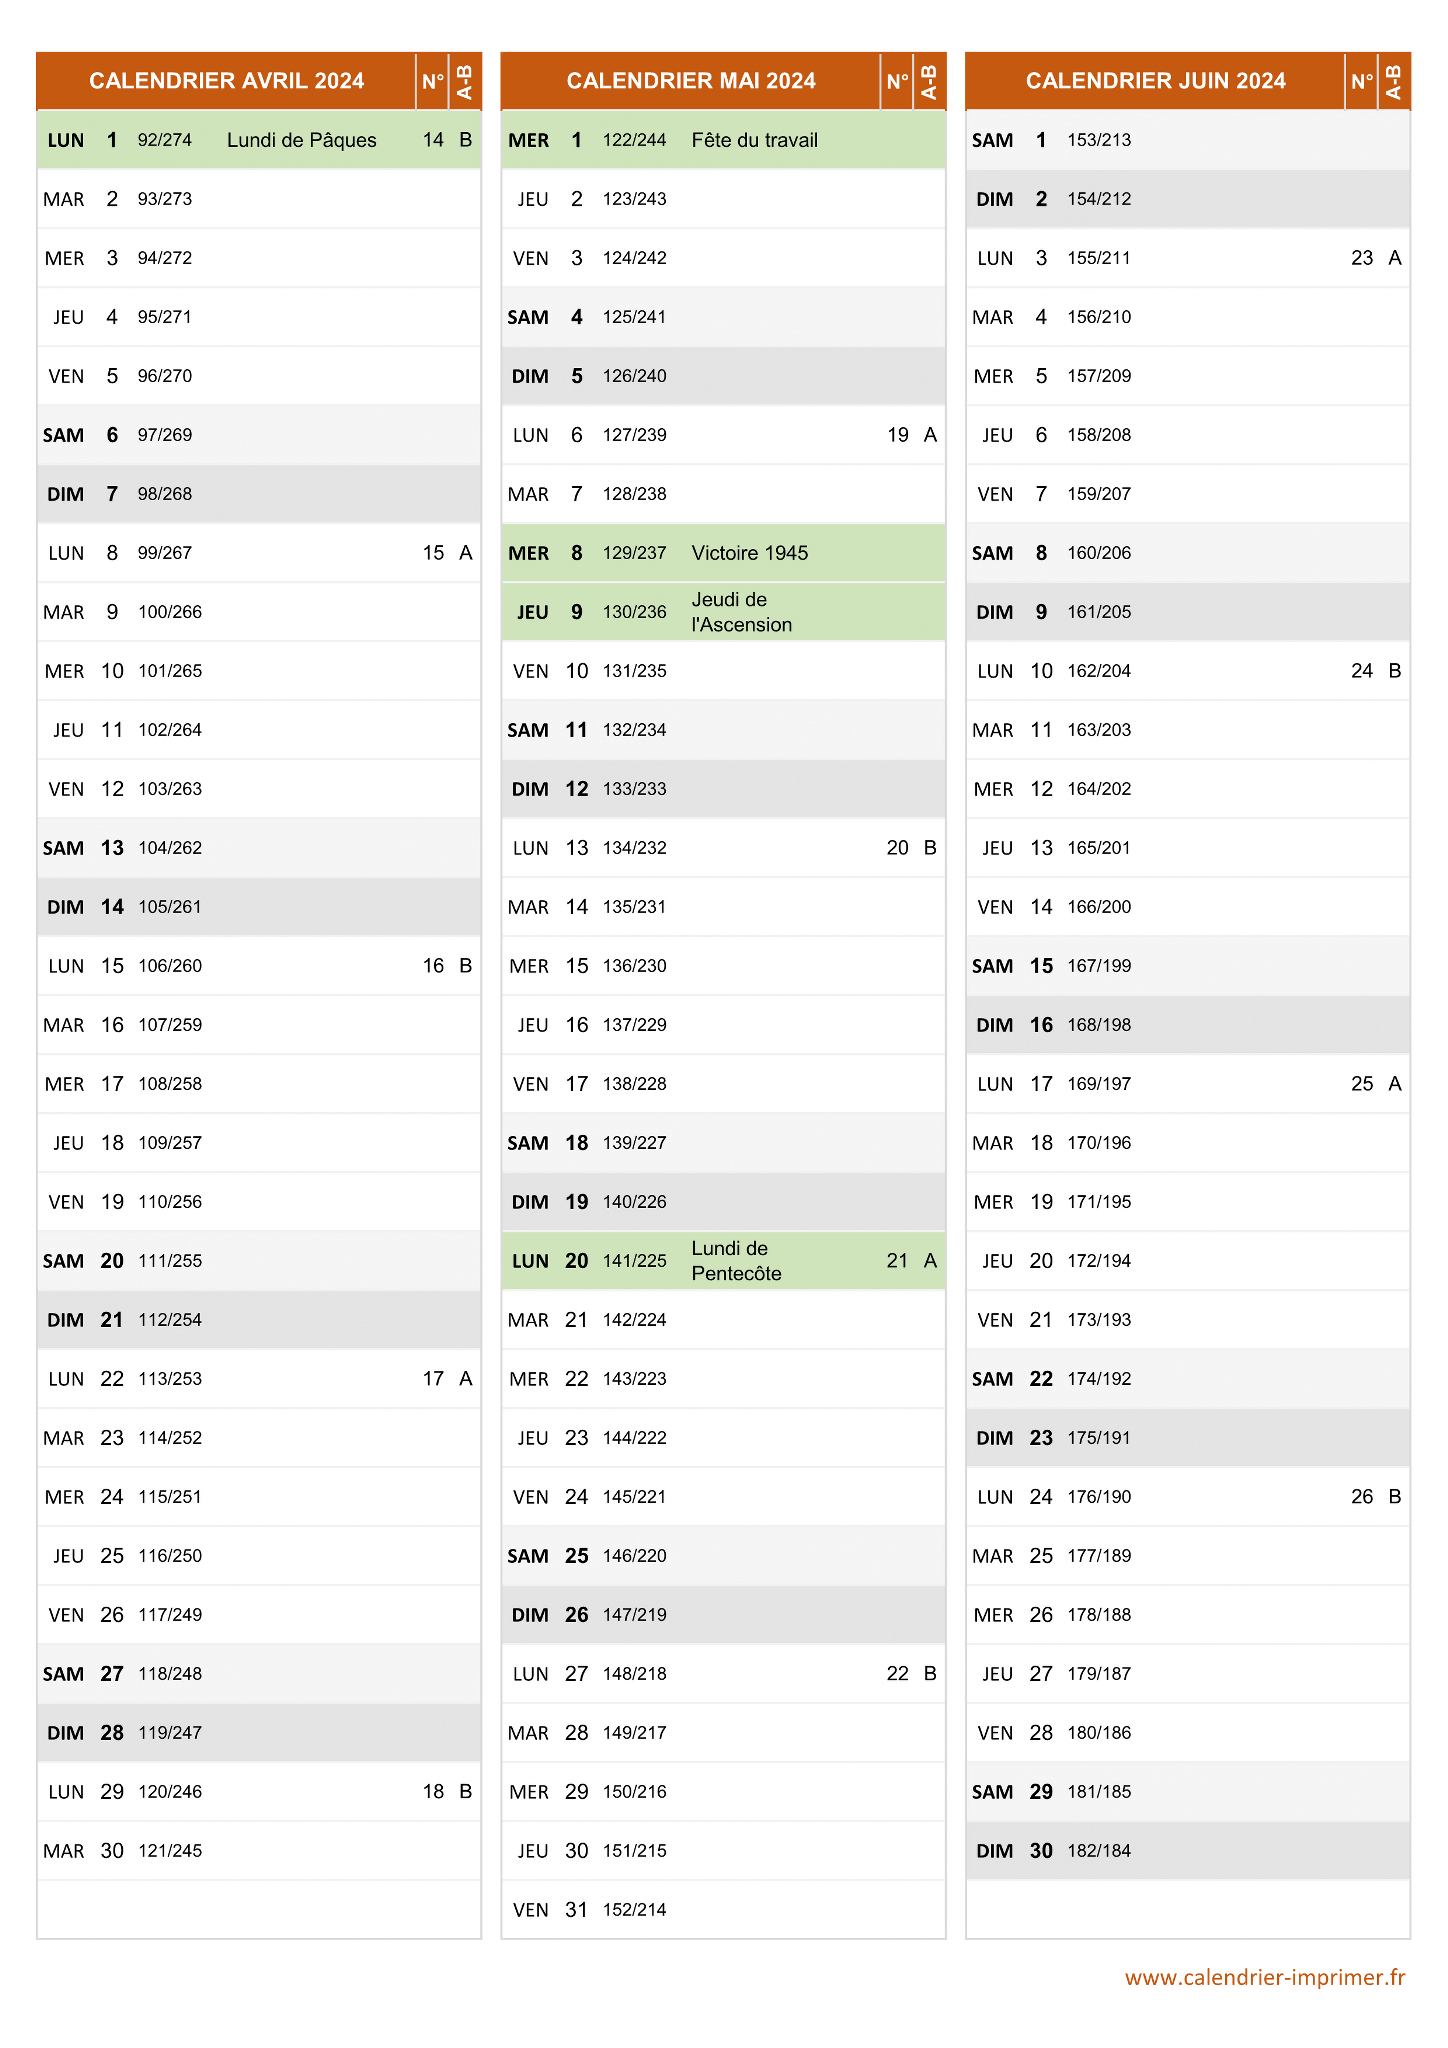Select the Calendrier Mai 2024 header
The width and height of the screenshot is (1448, 2048).
[691, 81]
